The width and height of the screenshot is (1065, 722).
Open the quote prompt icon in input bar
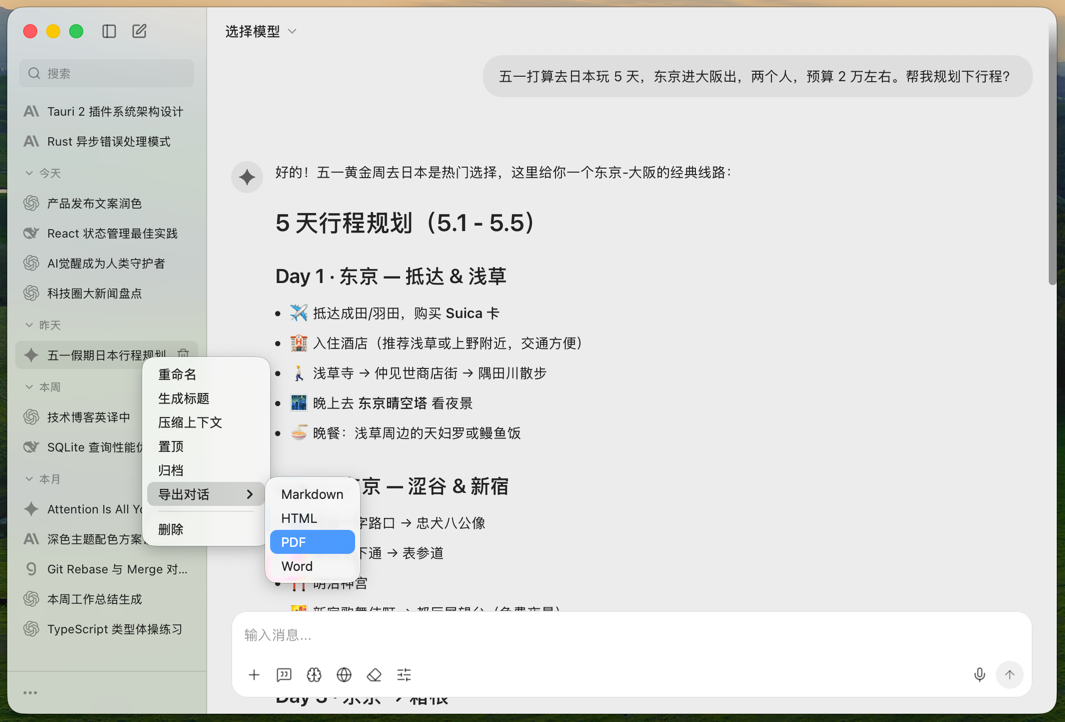[284, 675]
